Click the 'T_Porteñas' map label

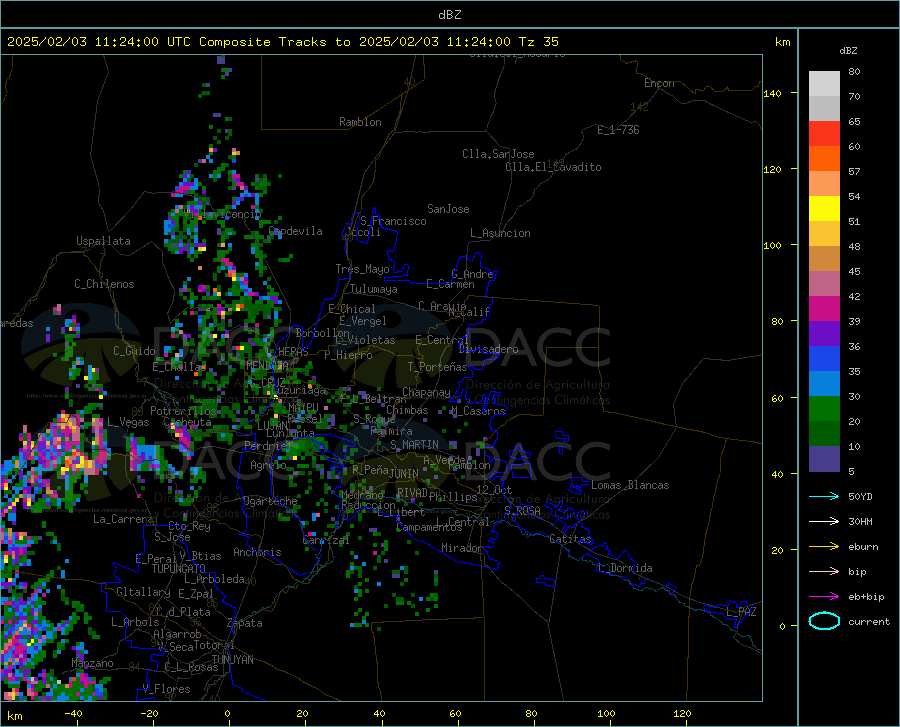click(437, 367)
